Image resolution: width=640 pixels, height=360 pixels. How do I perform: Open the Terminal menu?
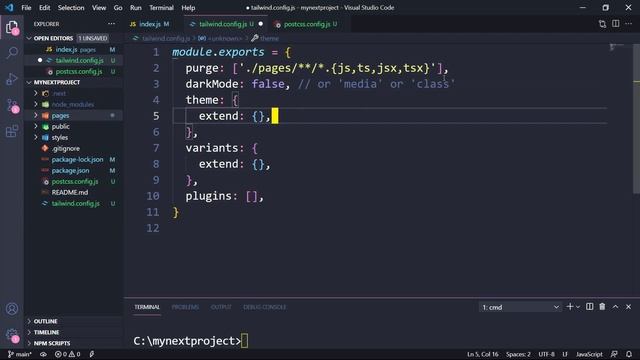(161, 8)
